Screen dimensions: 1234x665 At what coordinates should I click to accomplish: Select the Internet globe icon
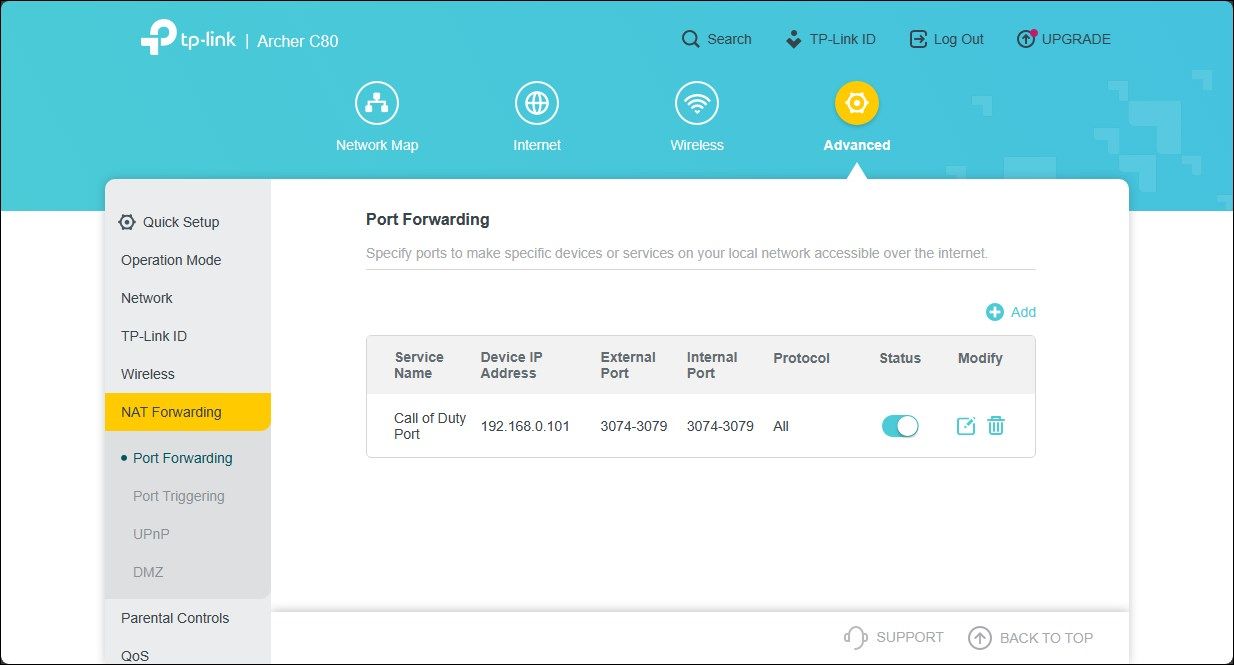(537, 101)
